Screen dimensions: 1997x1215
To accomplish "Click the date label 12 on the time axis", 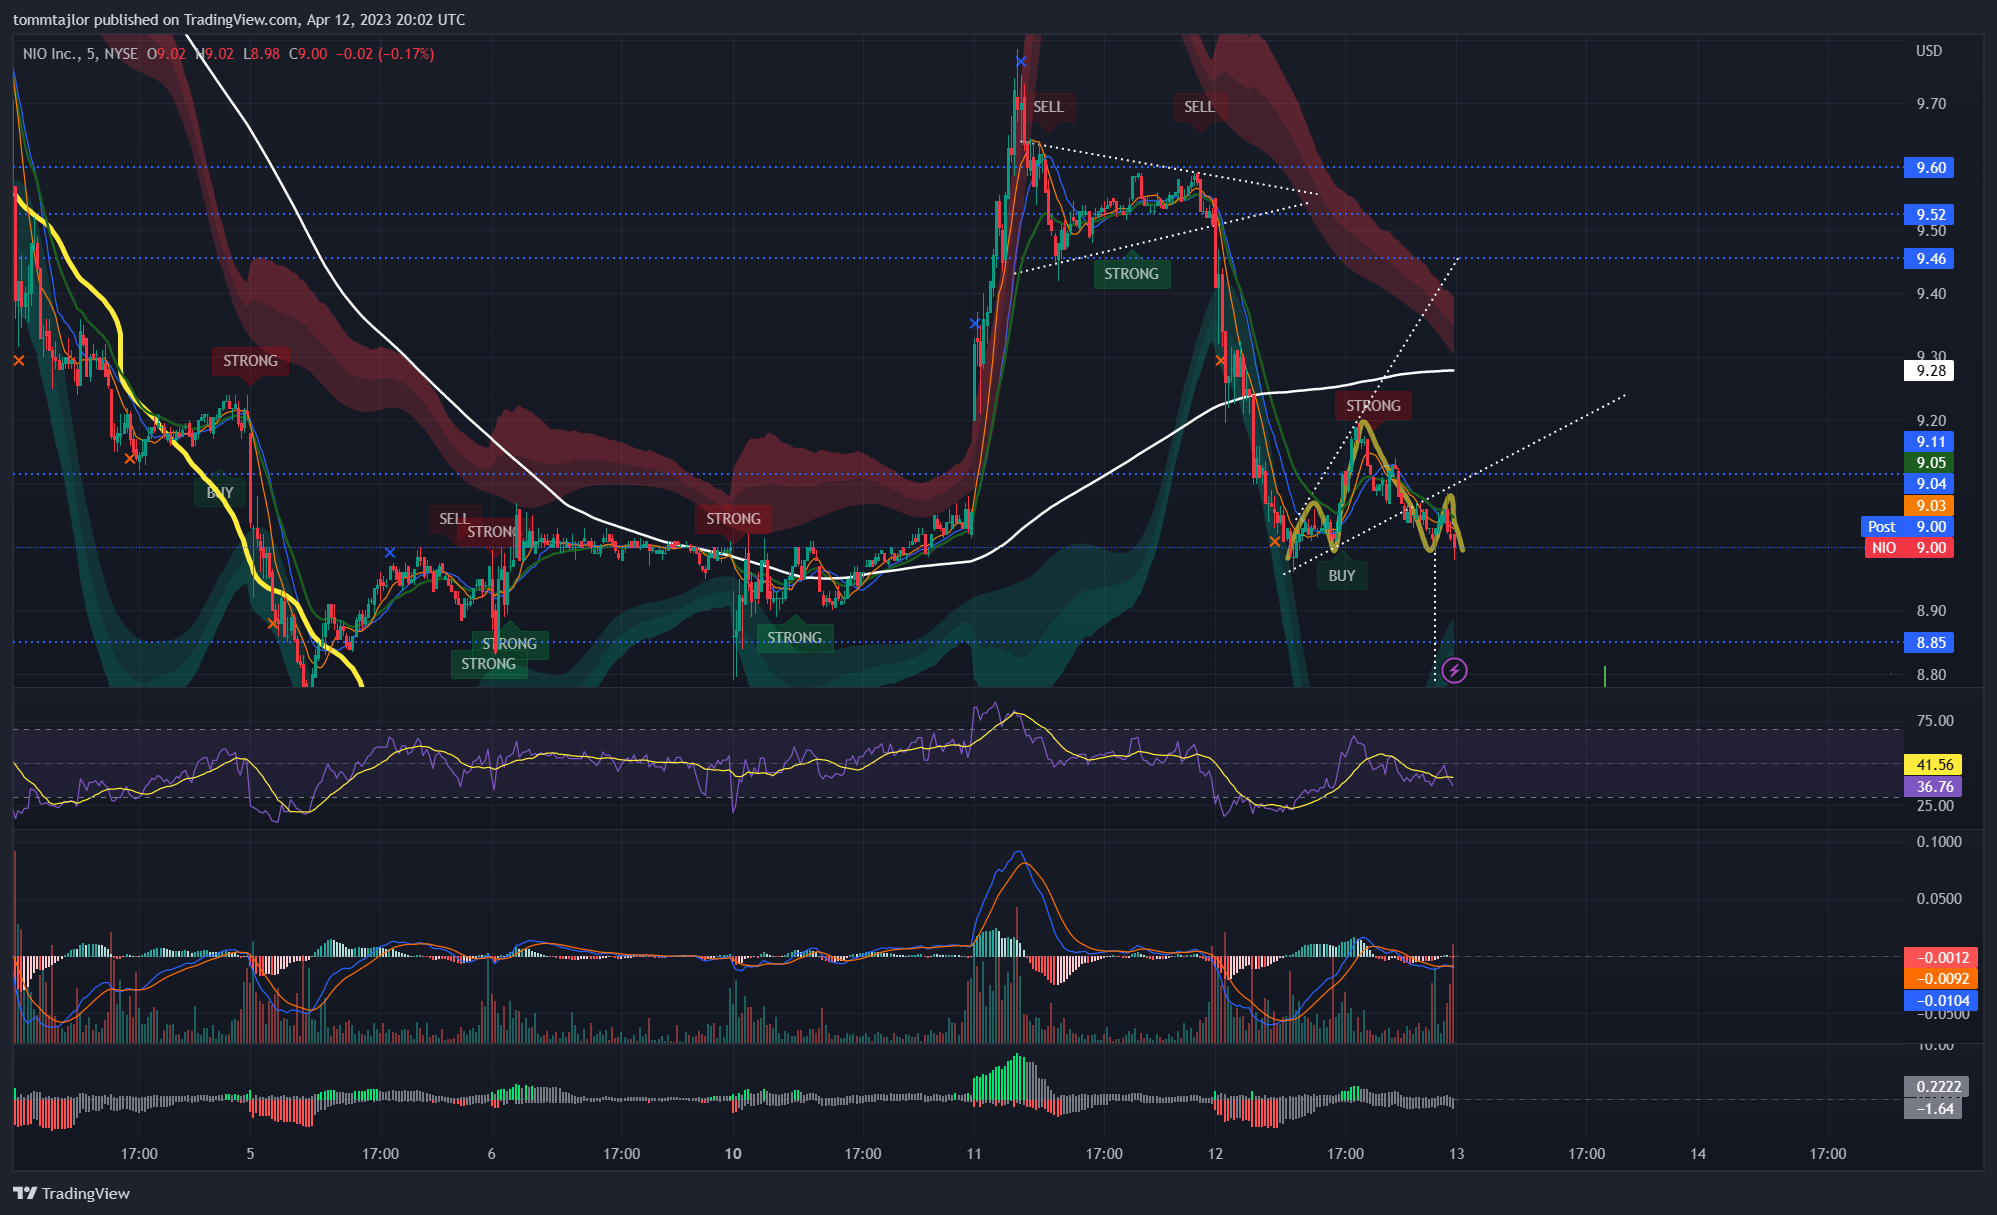I will click(1215, 1153).
